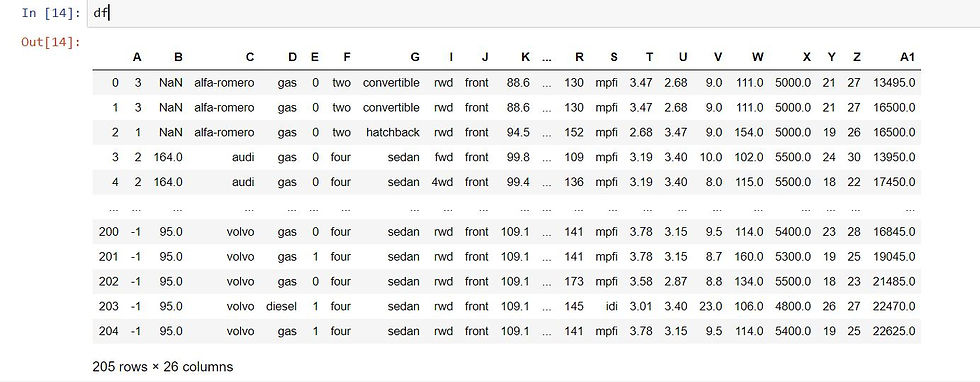Click the diesel cell in row 203
Screen dimensions: 980x382
(281, 306)
